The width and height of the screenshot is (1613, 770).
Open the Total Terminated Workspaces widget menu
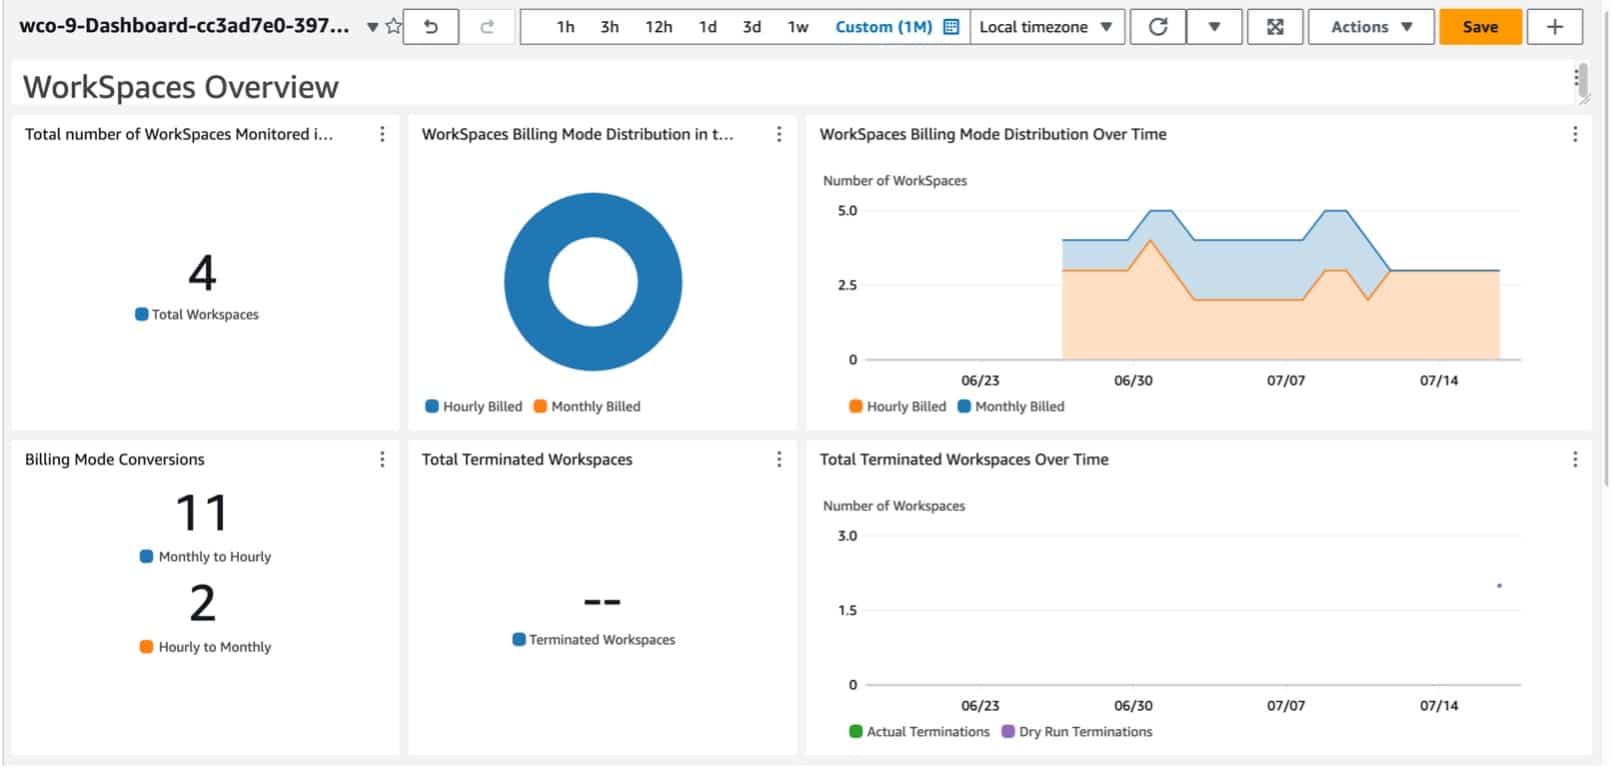point(779,459)
